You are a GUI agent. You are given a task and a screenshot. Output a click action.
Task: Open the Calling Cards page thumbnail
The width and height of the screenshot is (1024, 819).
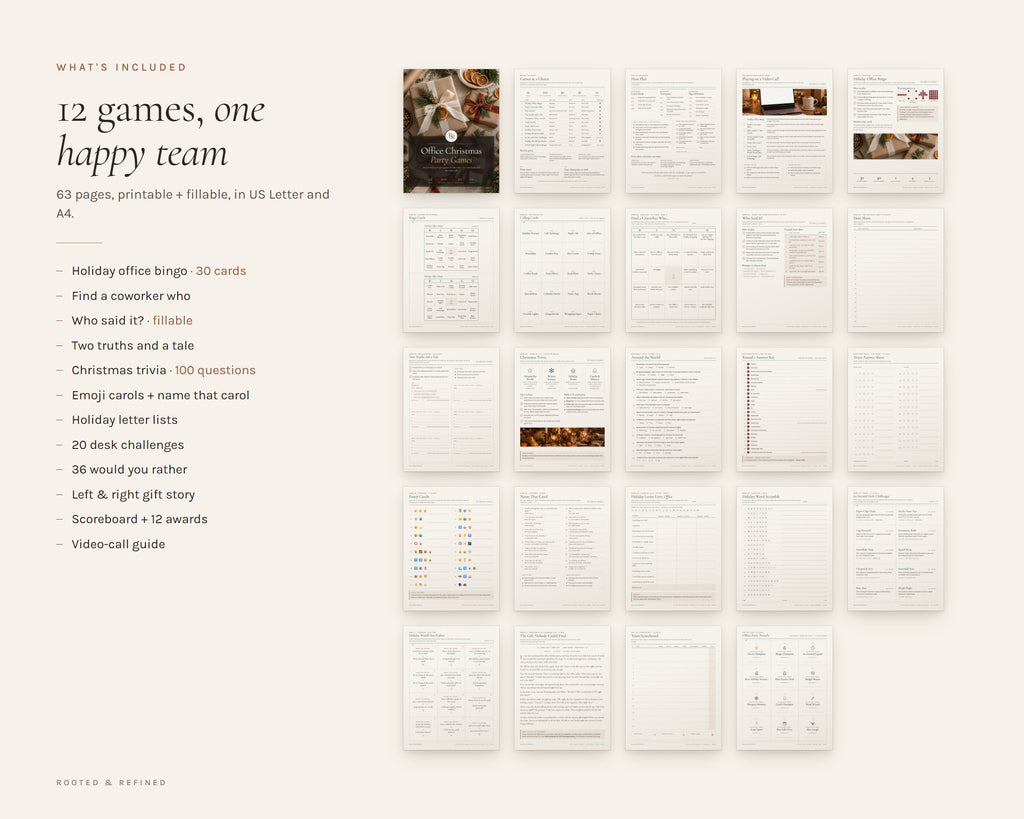(x=562, y=270)
